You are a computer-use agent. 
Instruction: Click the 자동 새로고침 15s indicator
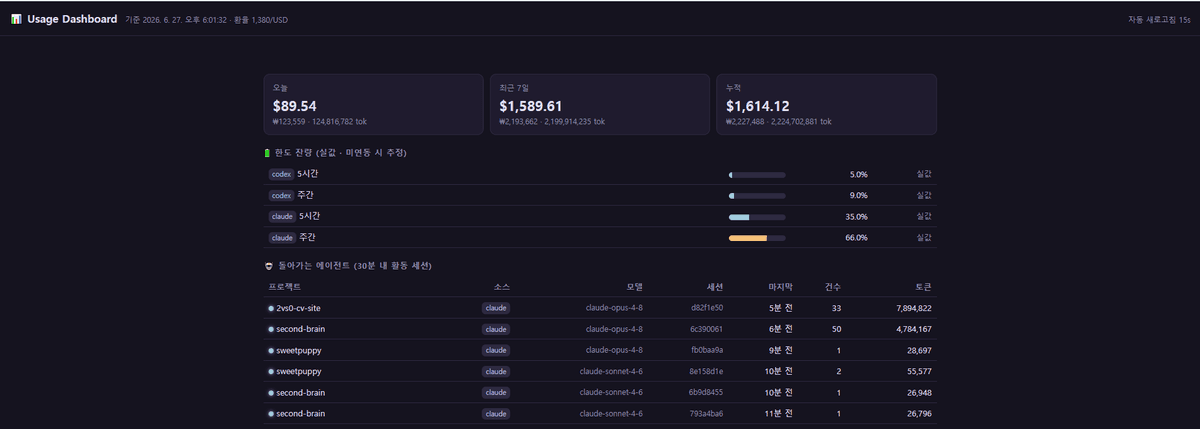[1159, 19]
